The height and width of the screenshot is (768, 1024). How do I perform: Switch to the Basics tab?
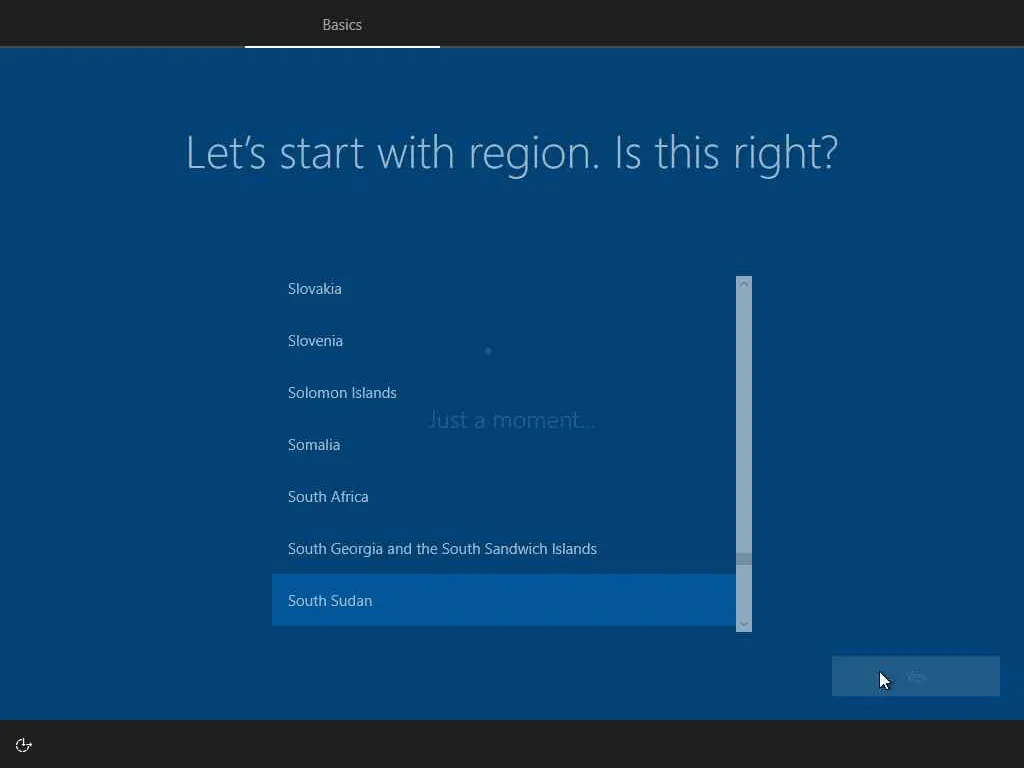[342, 25]
